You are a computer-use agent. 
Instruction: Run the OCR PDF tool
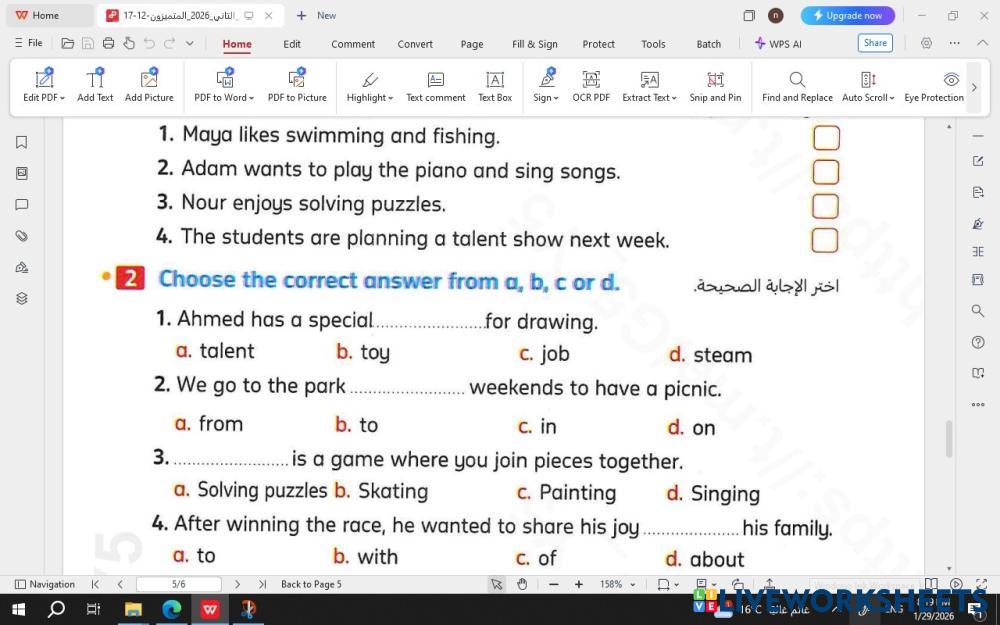pyautogui.click(x=591, y=86)
